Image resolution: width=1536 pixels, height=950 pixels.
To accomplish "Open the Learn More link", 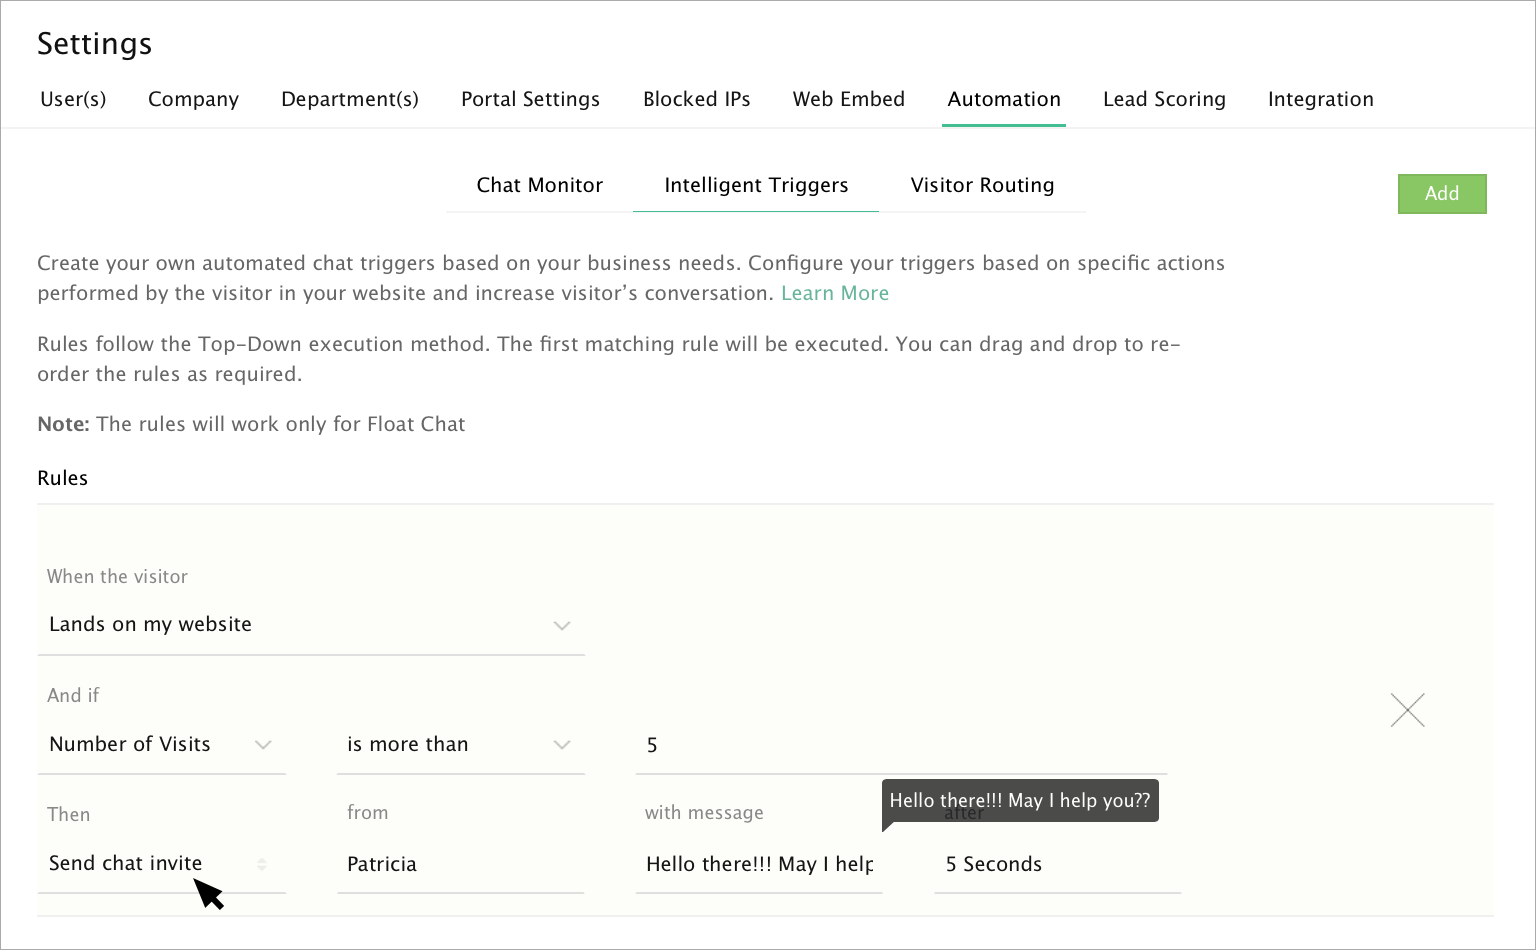I will click(834, 293).
